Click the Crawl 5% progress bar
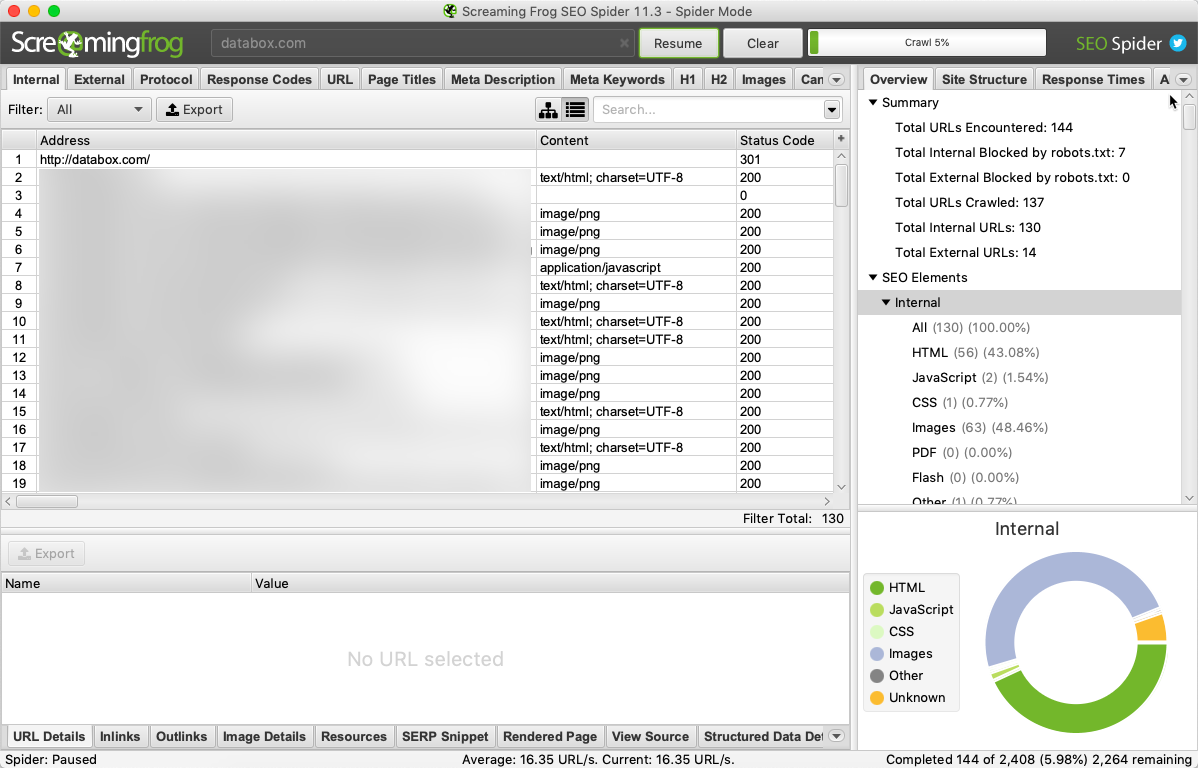Image resolution: width=1198 pixels, height=768 pixels. [x=927, y=43]
